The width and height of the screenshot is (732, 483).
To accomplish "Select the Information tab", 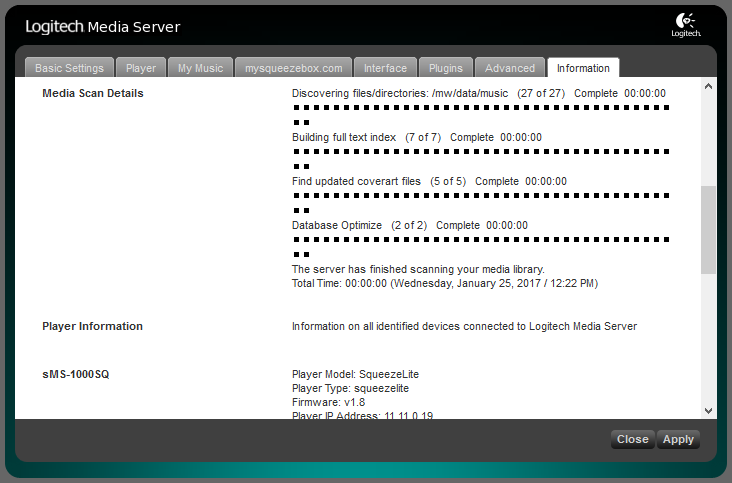I will tap(583, 68).
